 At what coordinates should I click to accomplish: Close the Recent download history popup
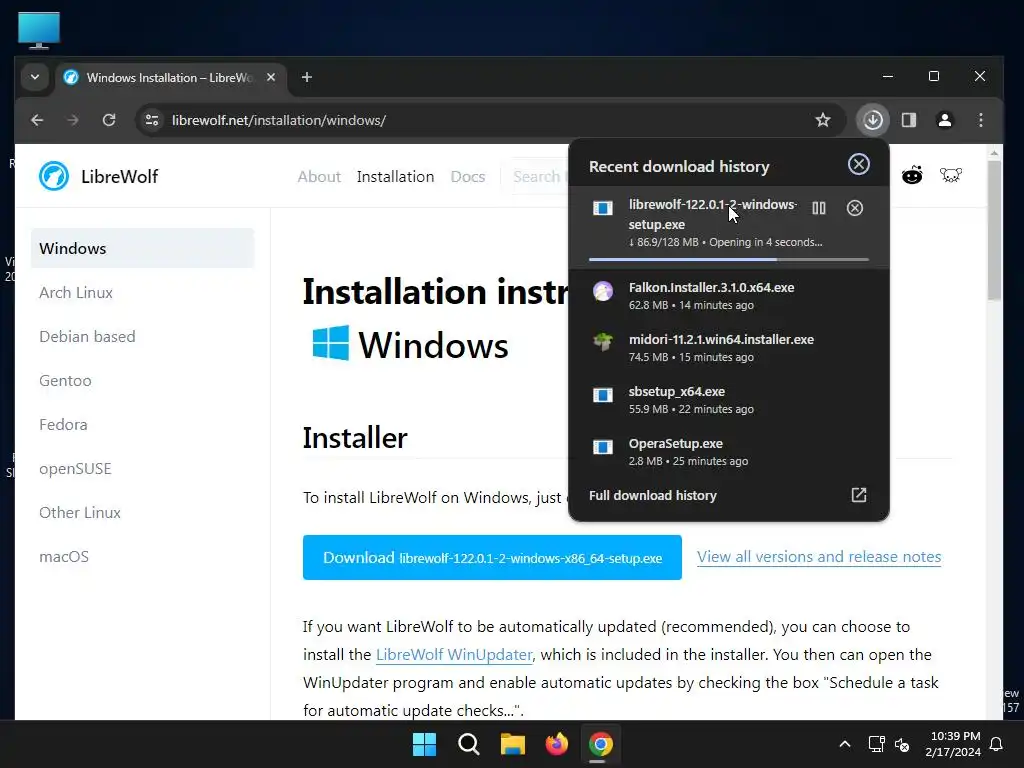click(859, 164)
